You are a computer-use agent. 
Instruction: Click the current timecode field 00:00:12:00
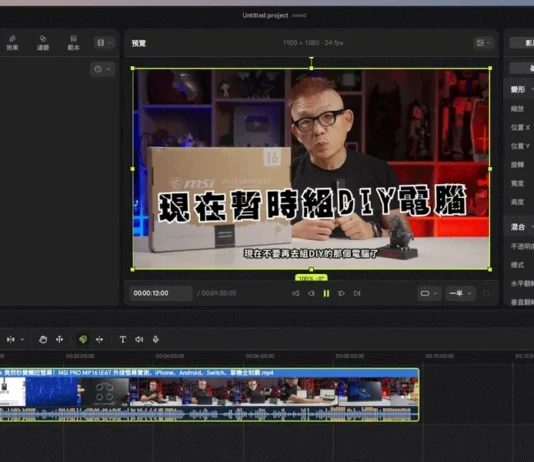161,293
